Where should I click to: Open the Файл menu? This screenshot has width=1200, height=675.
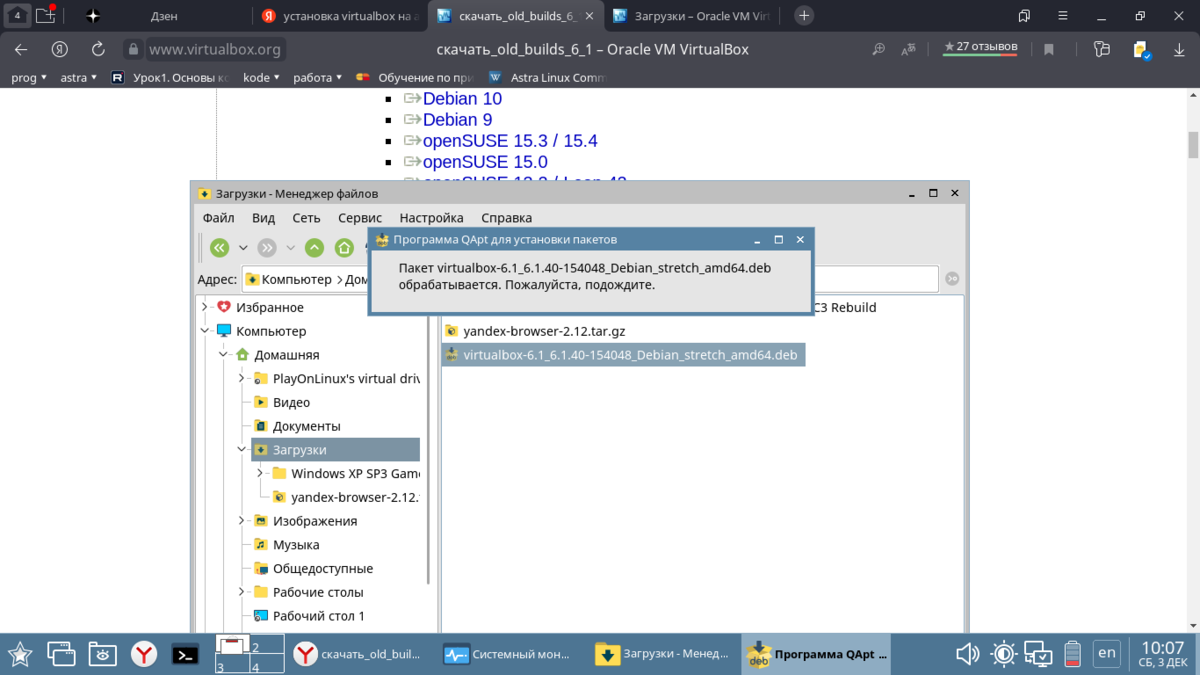(x=218, y=217)
